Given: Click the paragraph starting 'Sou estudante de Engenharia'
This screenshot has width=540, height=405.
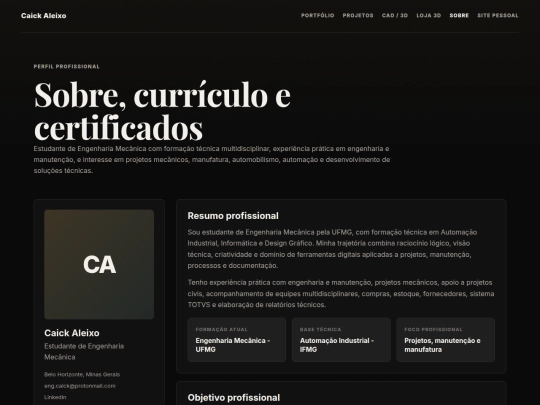Looking at the screenshot, I should (332, 249).
